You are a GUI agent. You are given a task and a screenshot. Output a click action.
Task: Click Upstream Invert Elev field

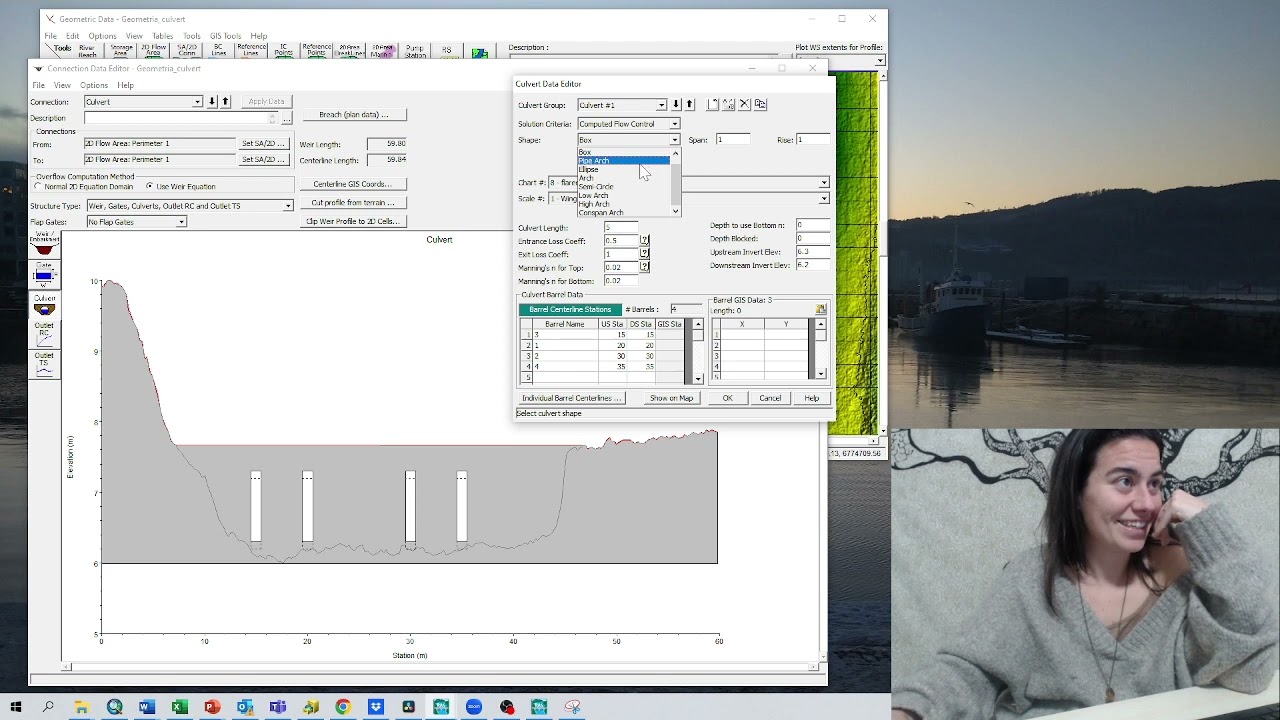[x=812, y=252]
